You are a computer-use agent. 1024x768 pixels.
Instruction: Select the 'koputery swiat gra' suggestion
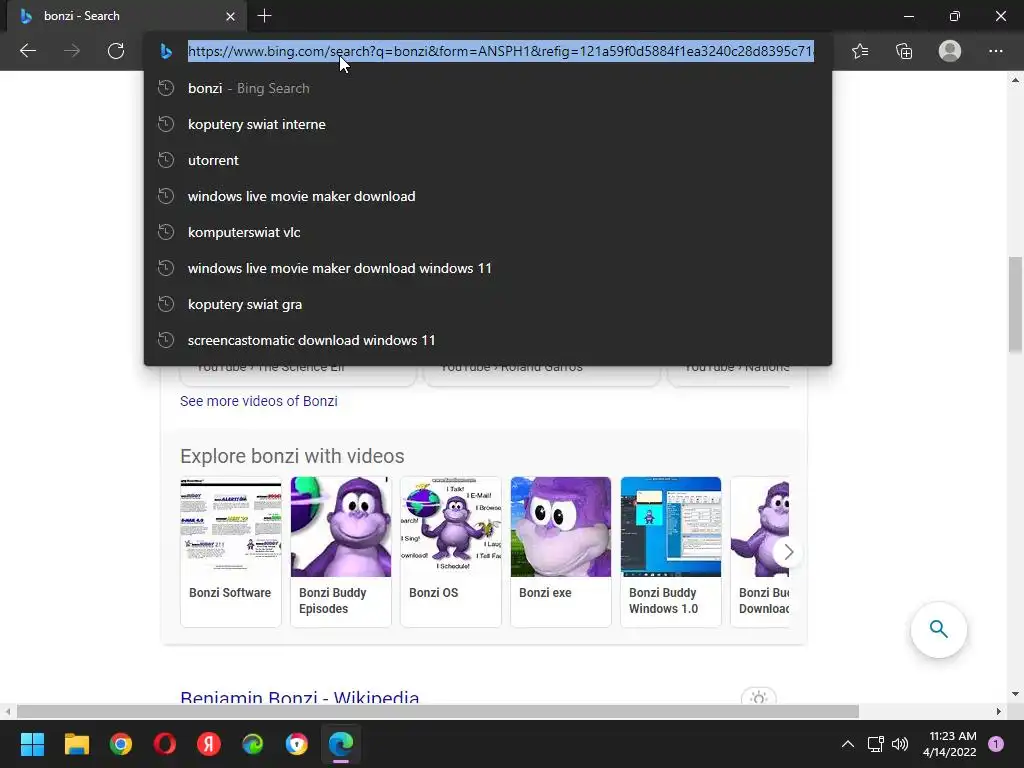point(488,304)
